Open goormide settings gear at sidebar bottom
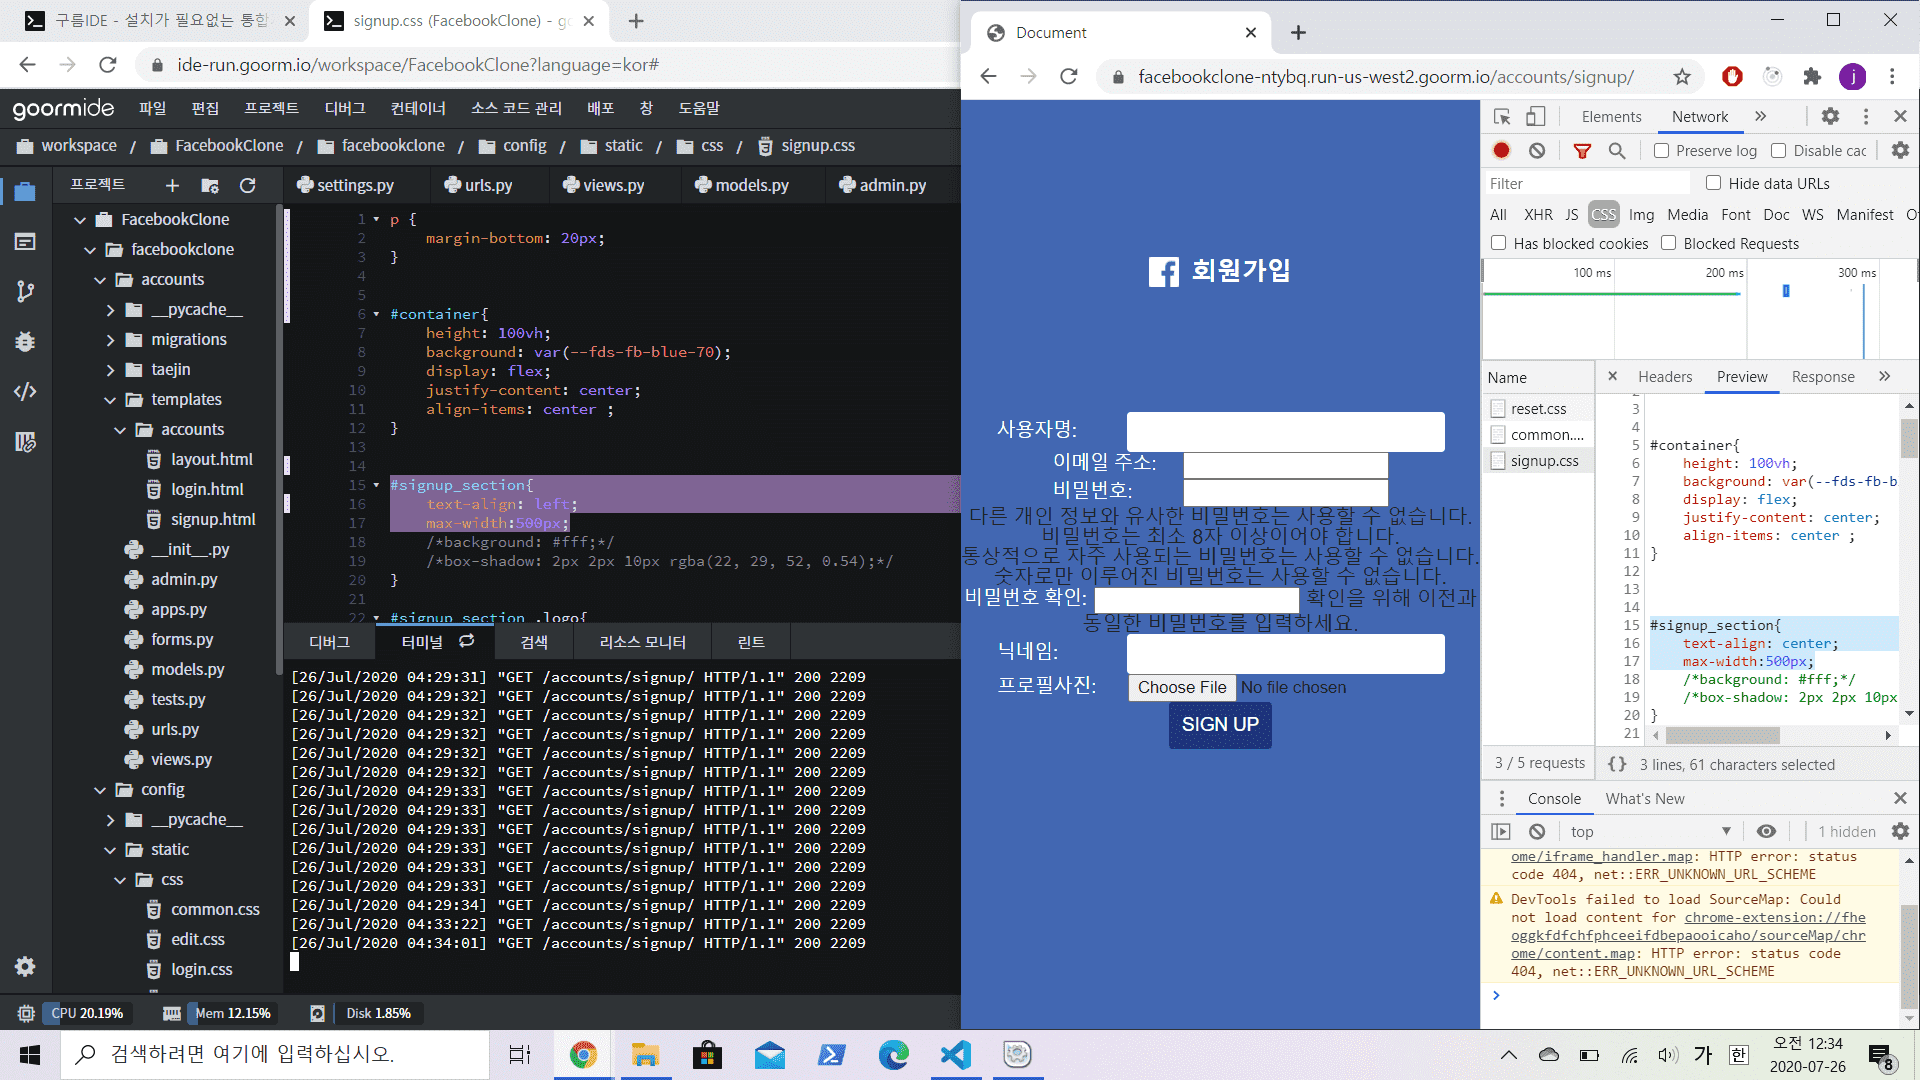 coord(25,966)
